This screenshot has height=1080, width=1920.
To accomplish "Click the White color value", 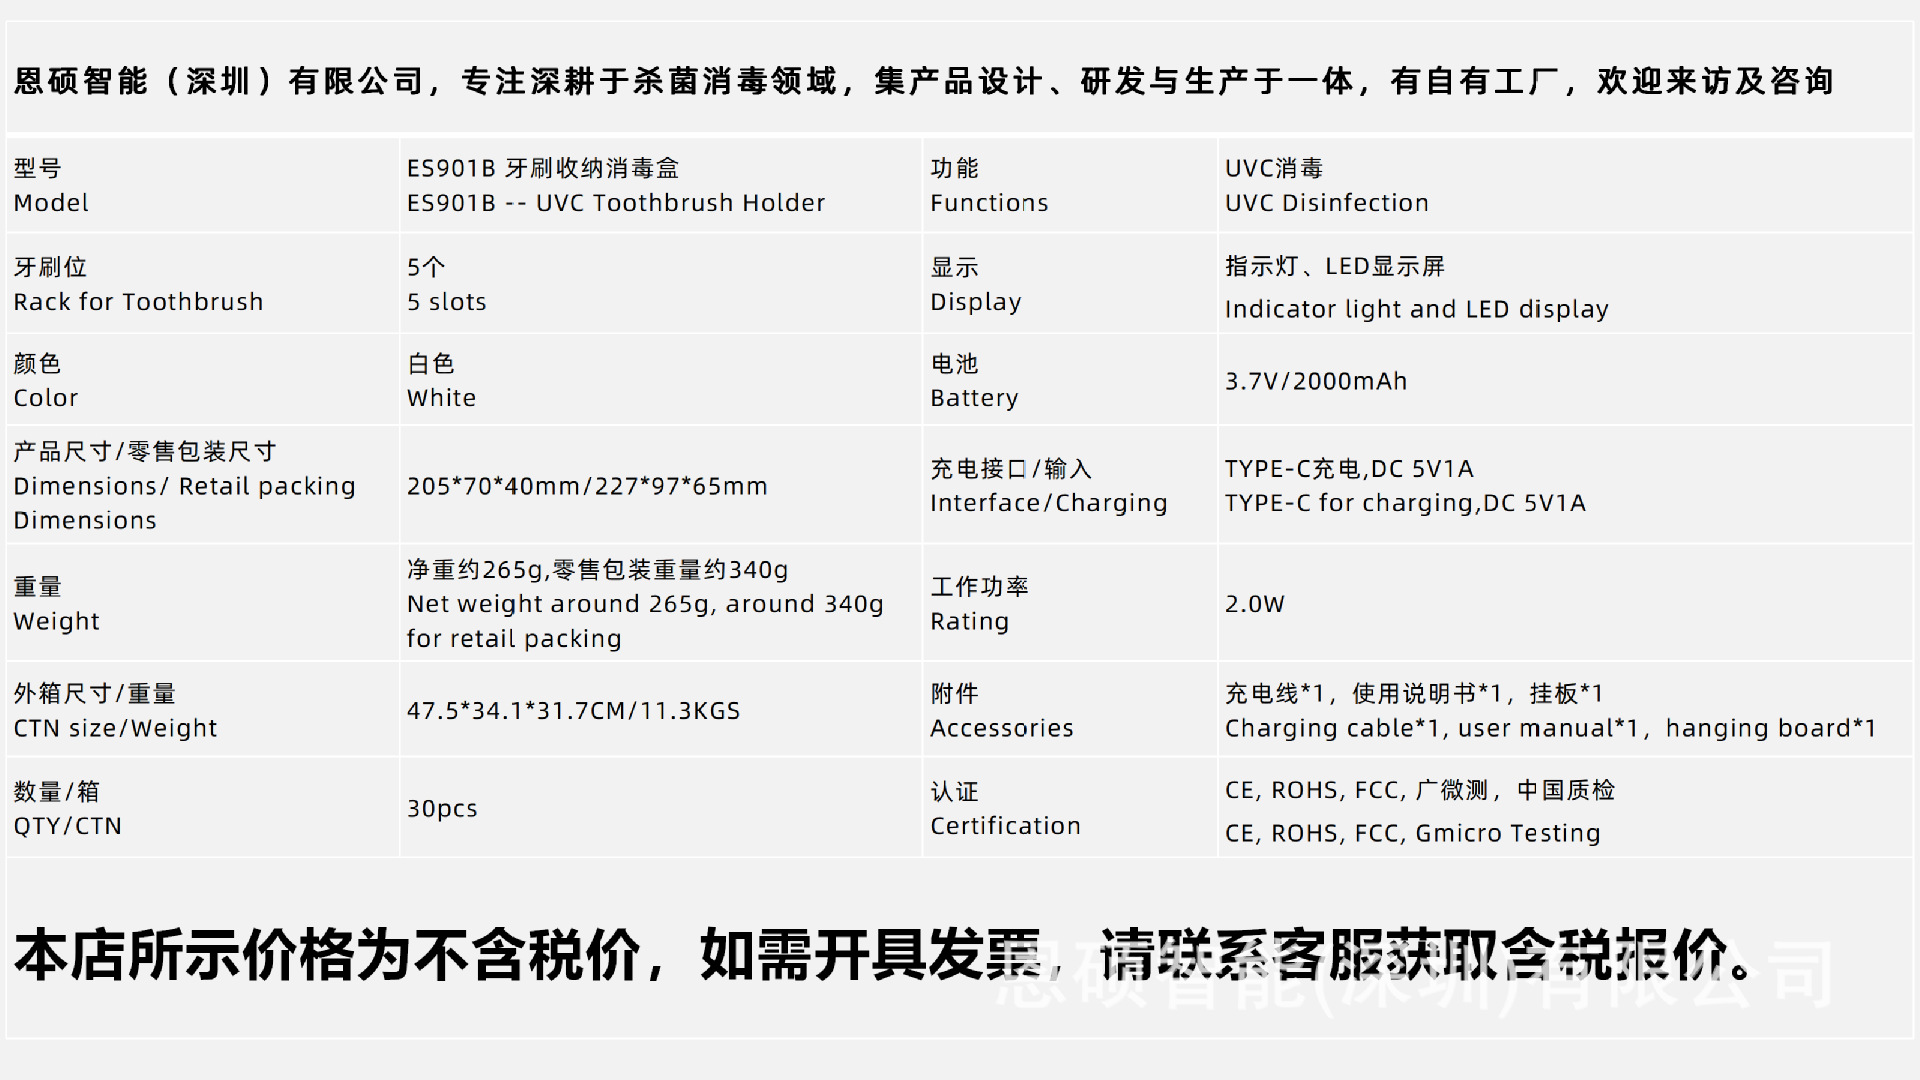I will [441, 398].
